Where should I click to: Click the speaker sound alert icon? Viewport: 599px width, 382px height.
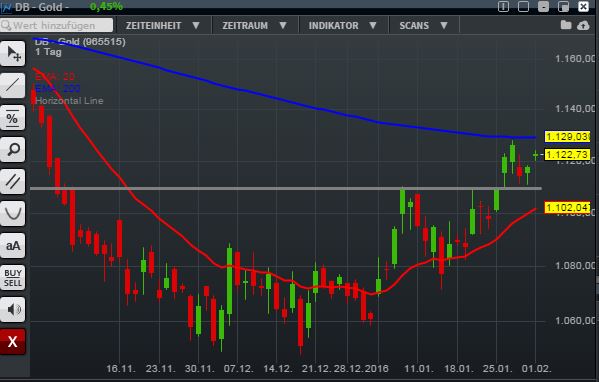13,309
